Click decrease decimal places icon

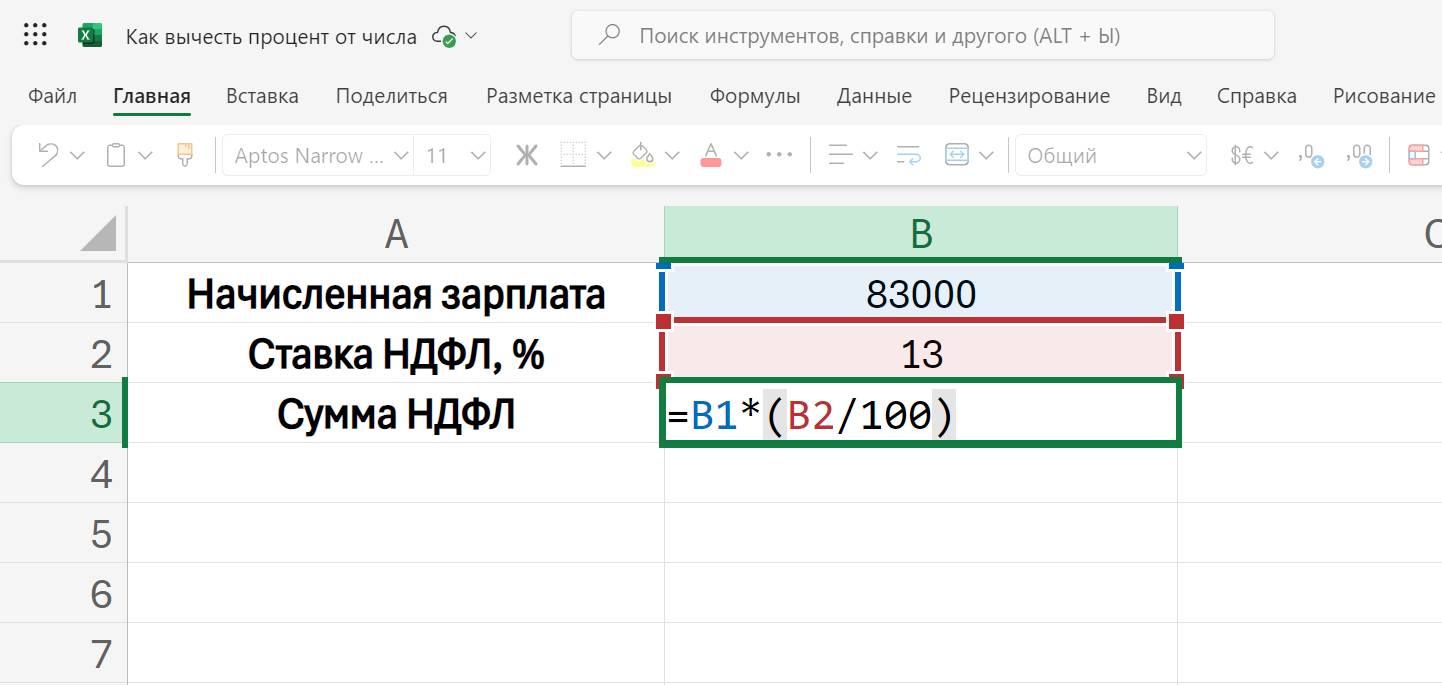1359,155
